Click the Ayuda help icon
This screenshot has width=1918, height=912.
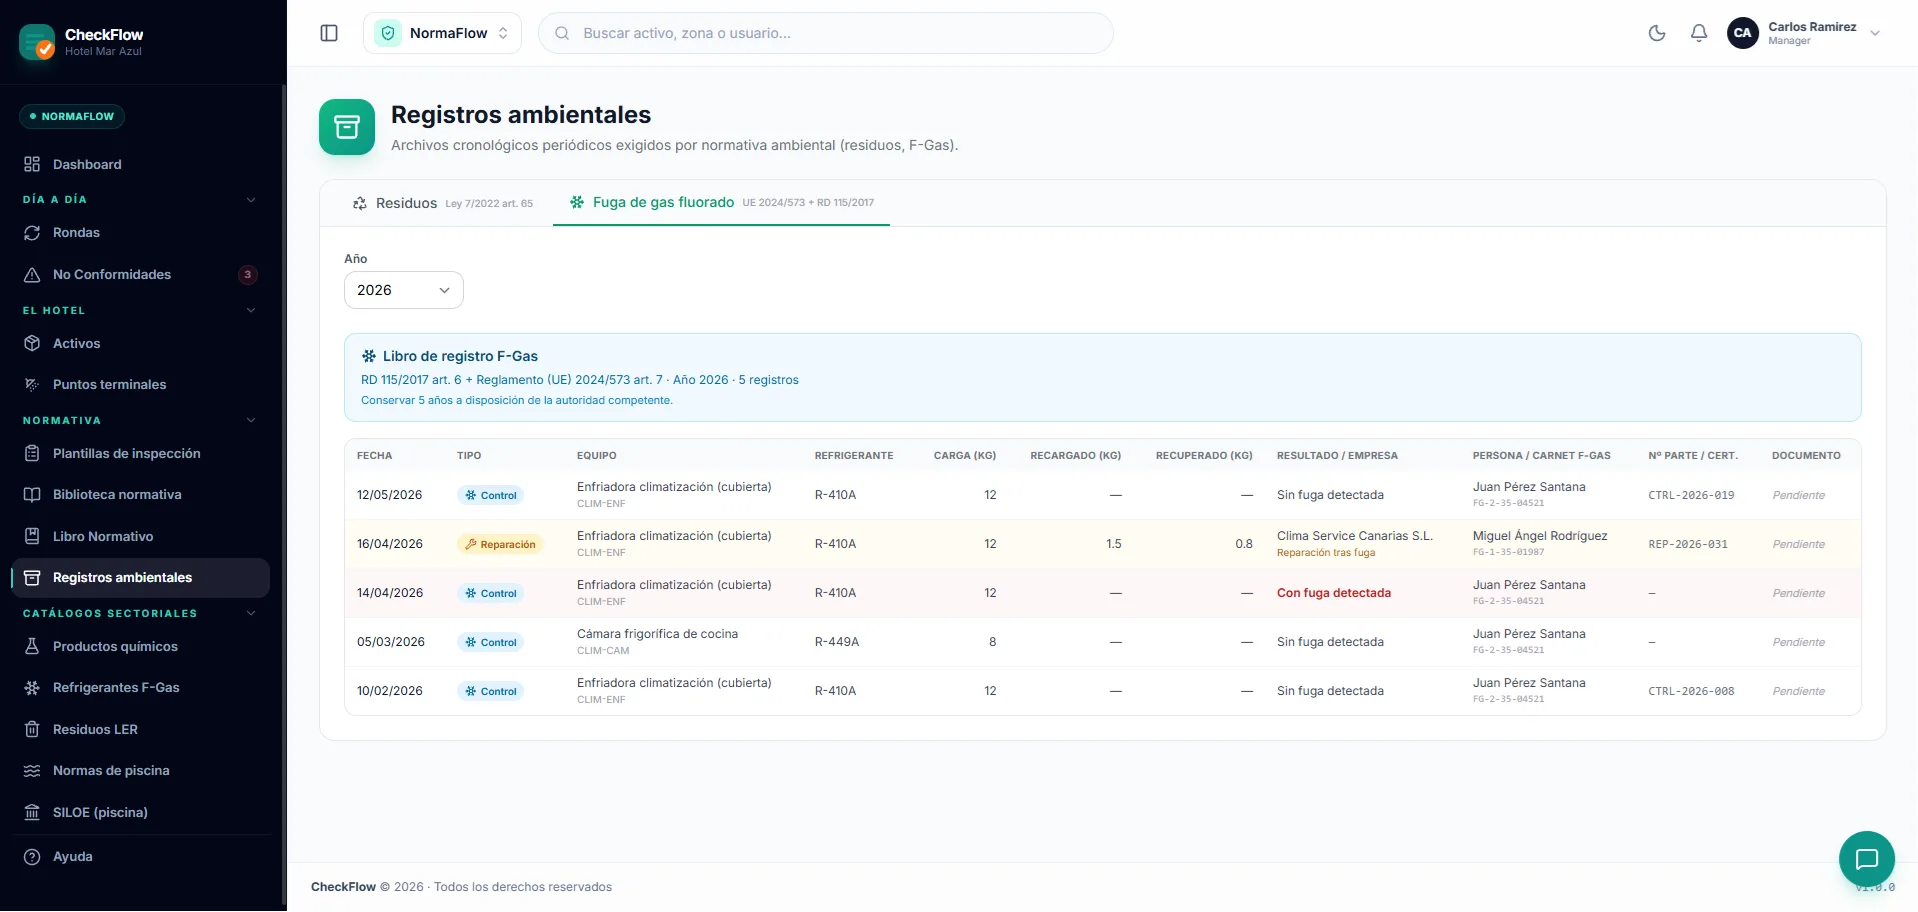coord(32,856)
